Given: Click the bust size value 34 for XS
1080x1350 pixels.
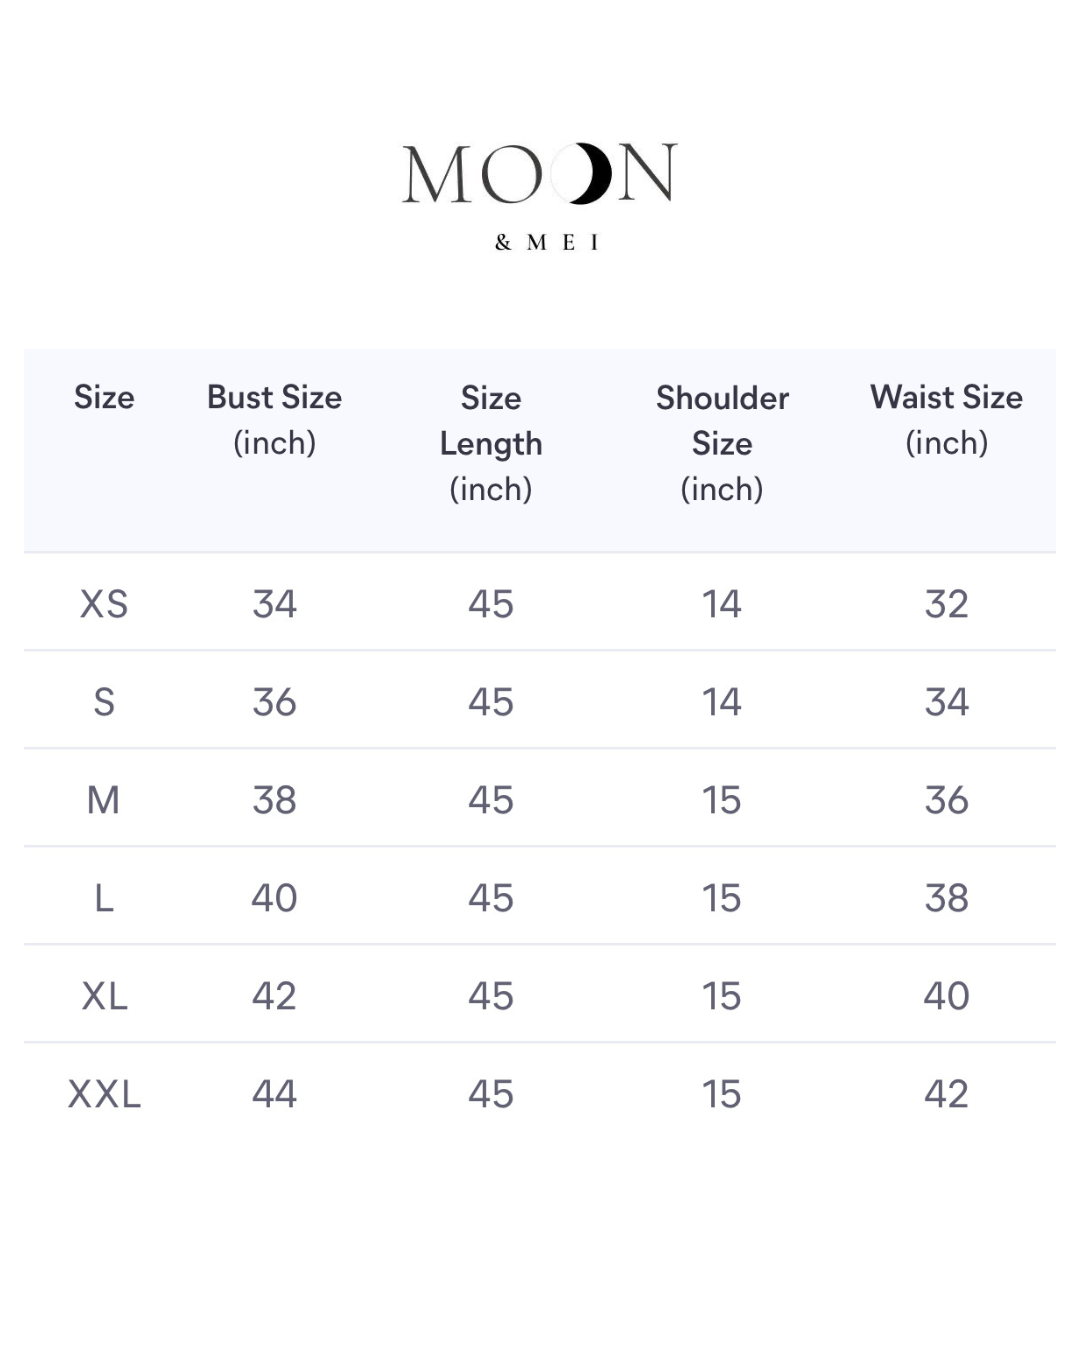Looking at the screenshot, I should click(x=274, y=604).
